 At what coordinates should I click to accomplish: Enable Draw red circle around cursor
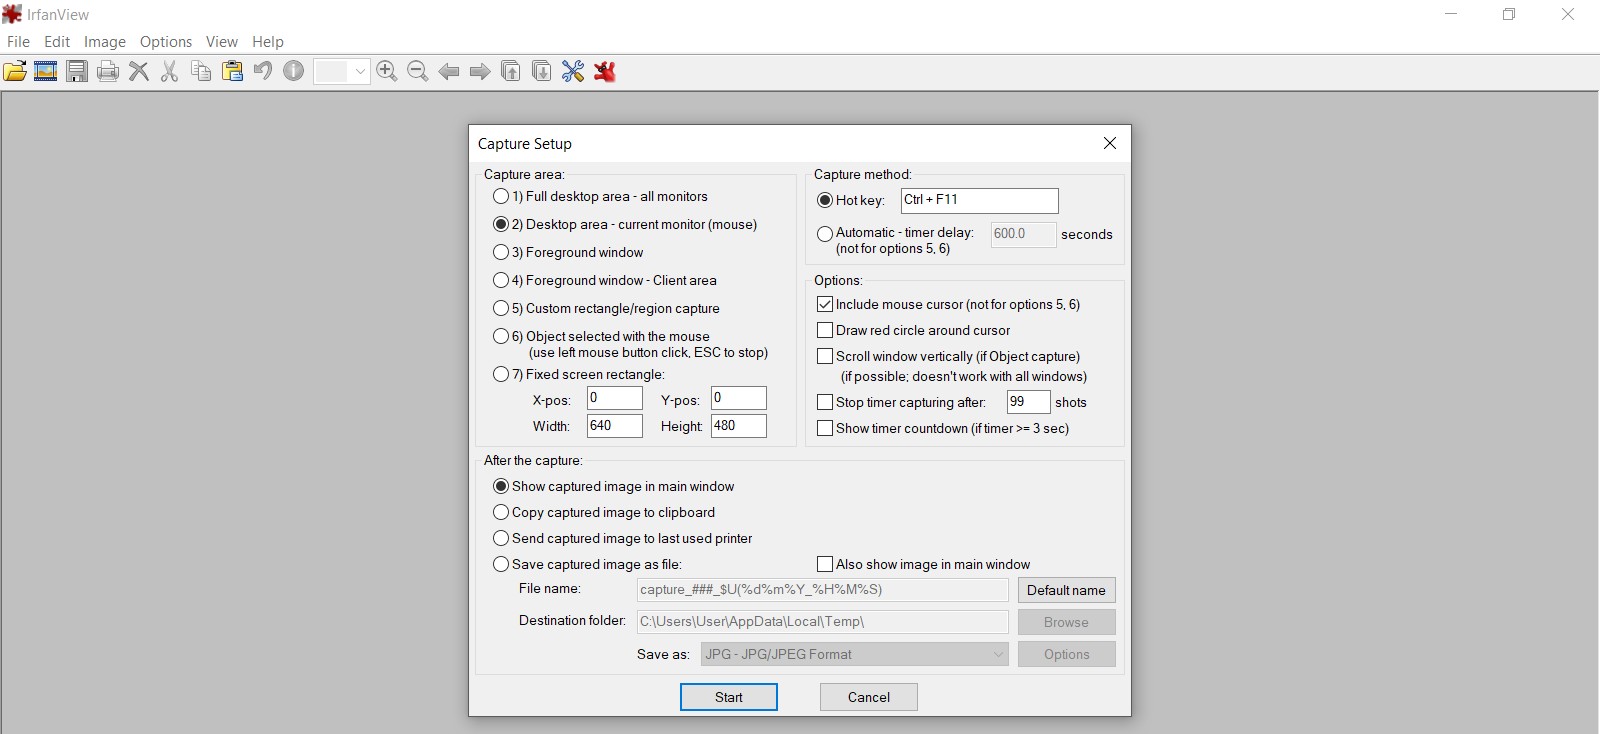click(x=825, y=330)
